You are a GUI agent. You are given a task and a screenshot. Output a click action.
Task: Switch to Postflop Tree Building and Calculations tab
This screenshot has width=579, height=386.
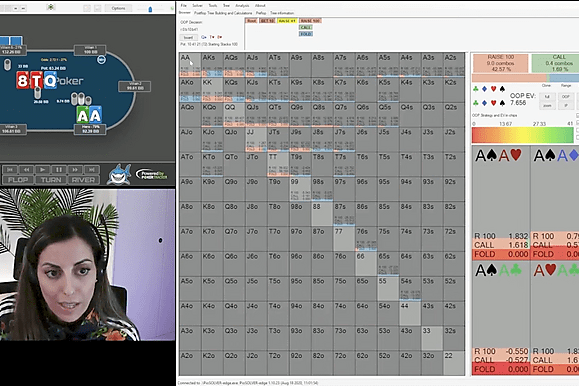pos(223,13)
